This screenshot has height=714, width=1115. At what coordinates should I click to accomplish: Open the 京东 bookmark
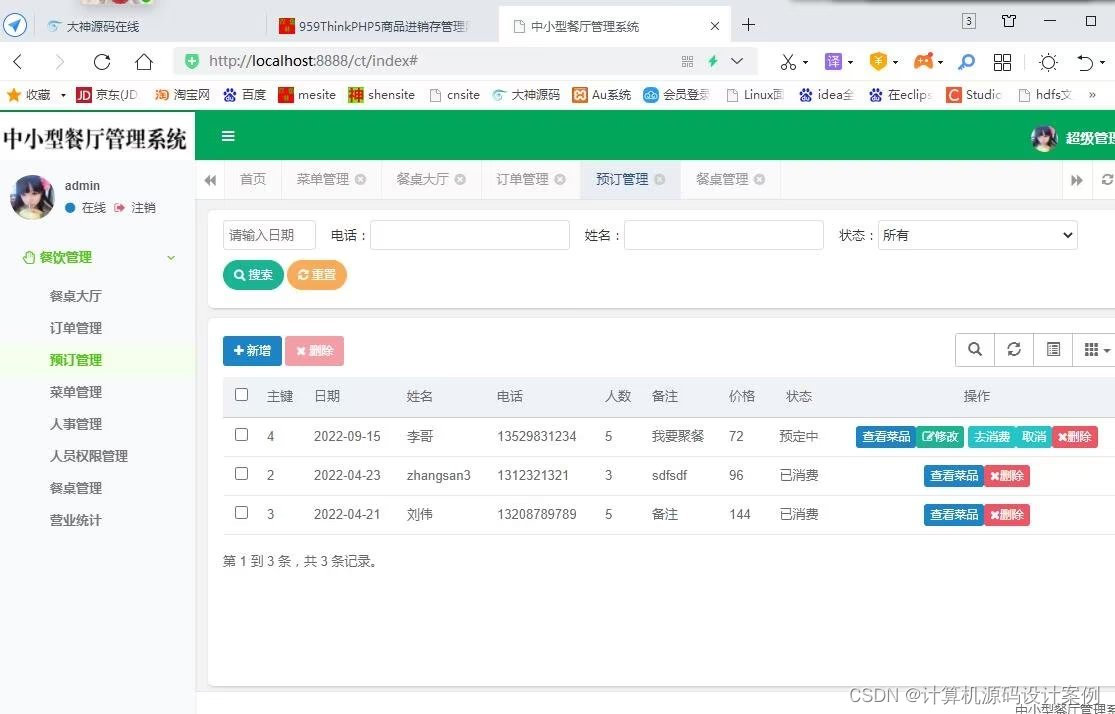click(x=107, y=95)
